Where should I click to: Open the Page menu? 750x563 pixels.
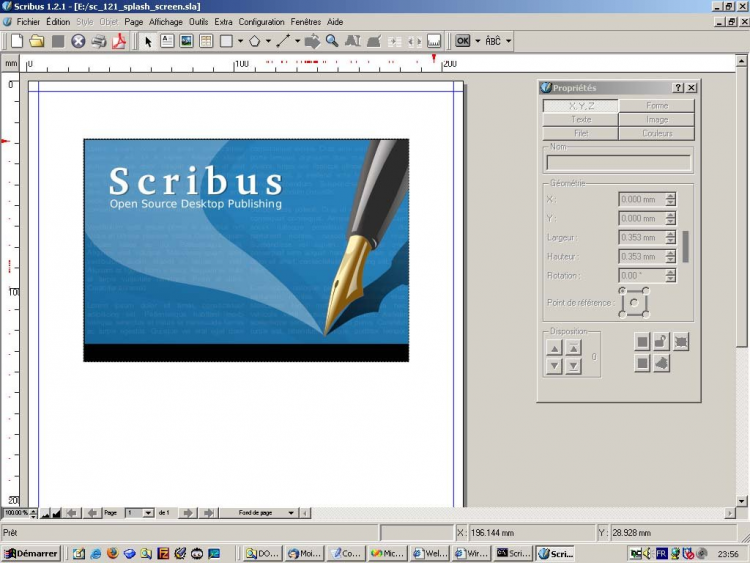click(133, 22)
